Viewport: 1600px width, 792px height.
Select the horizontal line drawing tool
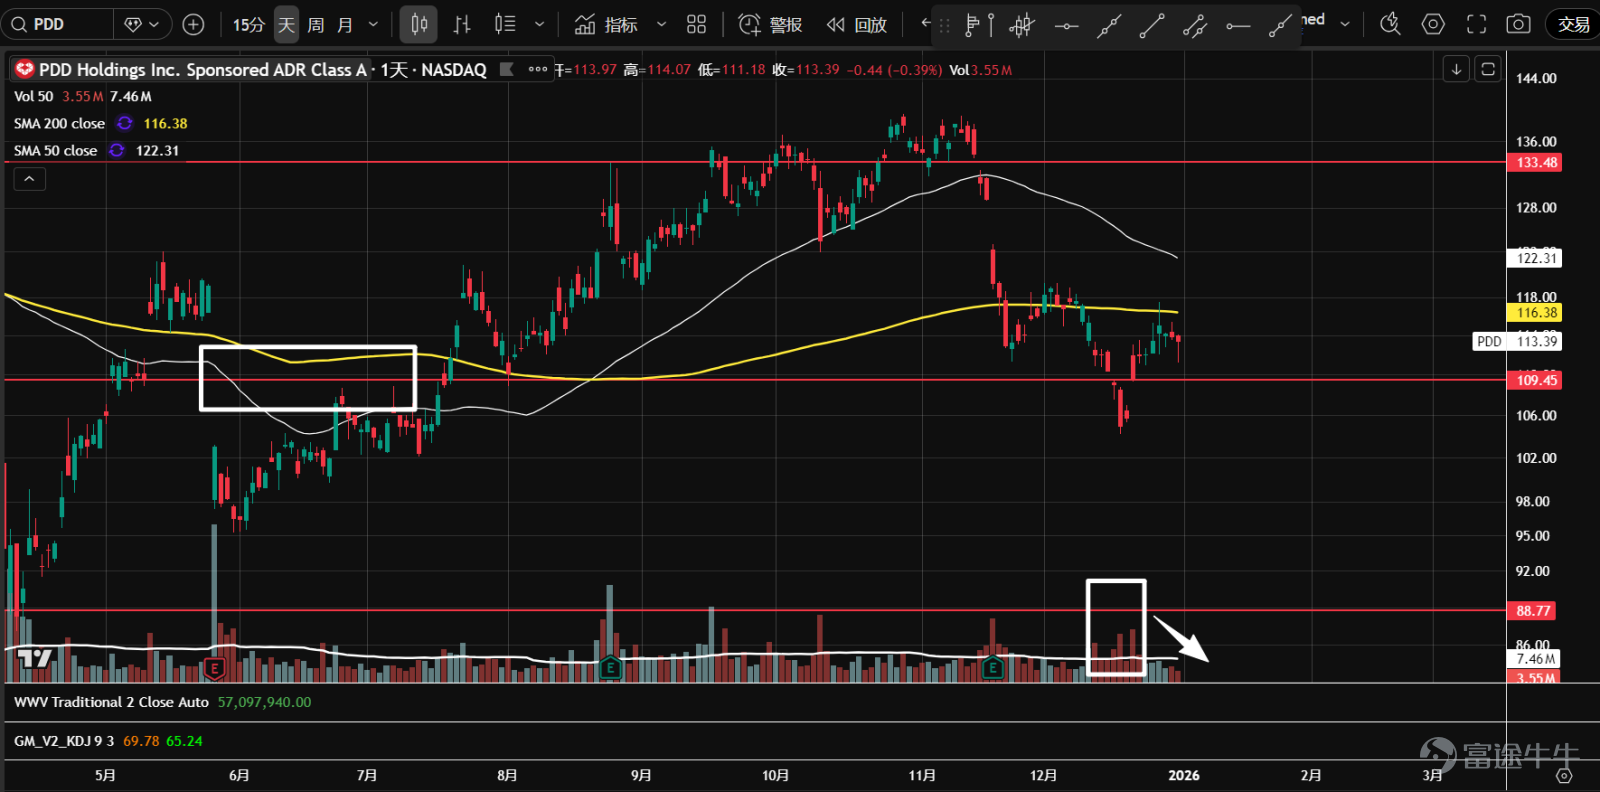click(1066, 26)
